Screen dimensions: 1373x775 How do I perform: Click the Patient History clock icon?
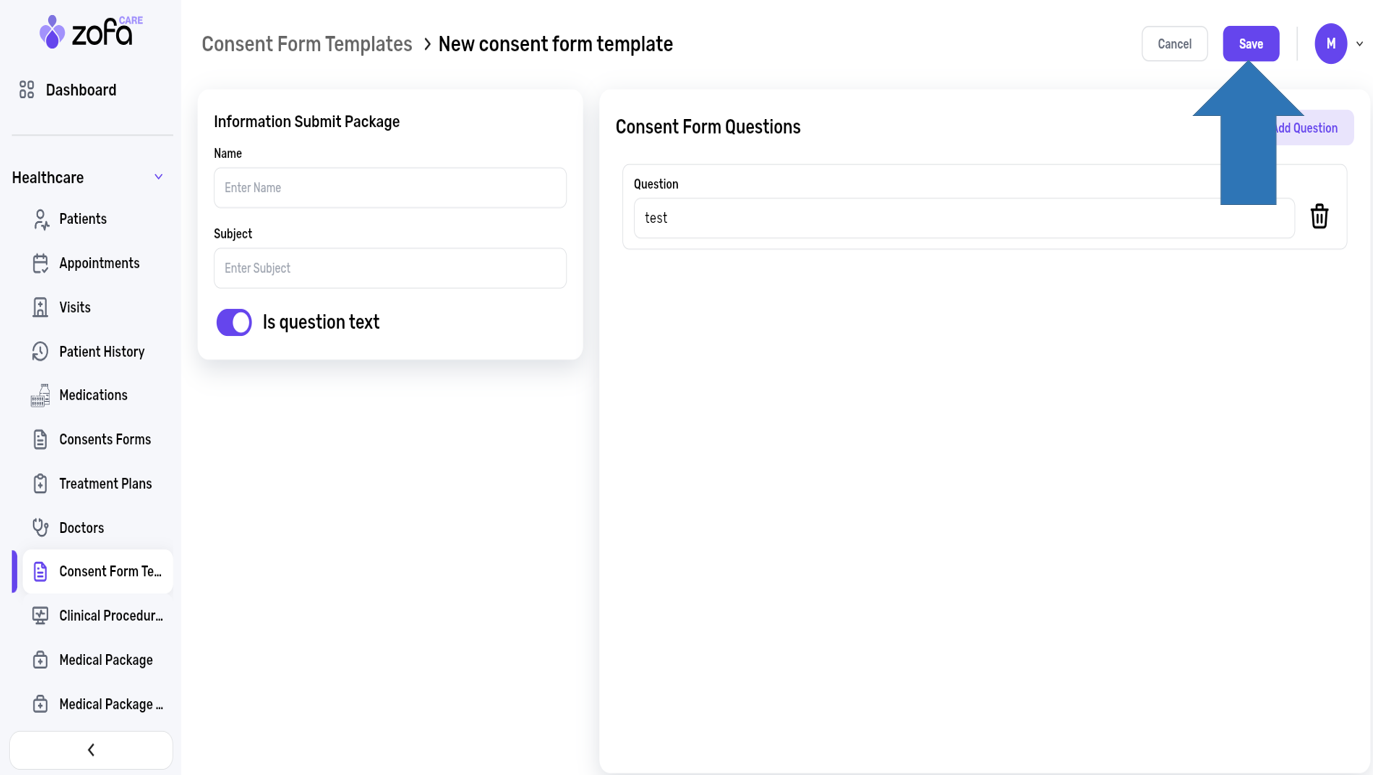(40, 351)
